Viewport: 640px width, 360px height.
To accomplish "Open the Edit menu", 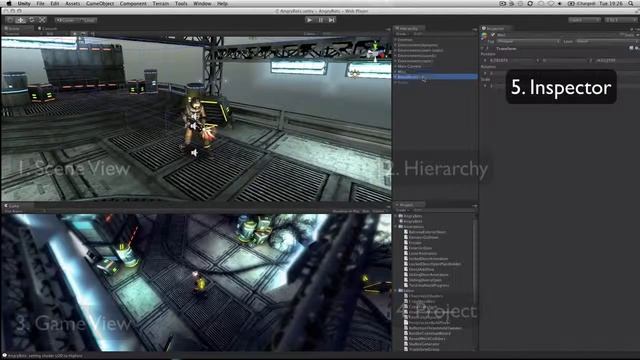I will click(55, 3).
